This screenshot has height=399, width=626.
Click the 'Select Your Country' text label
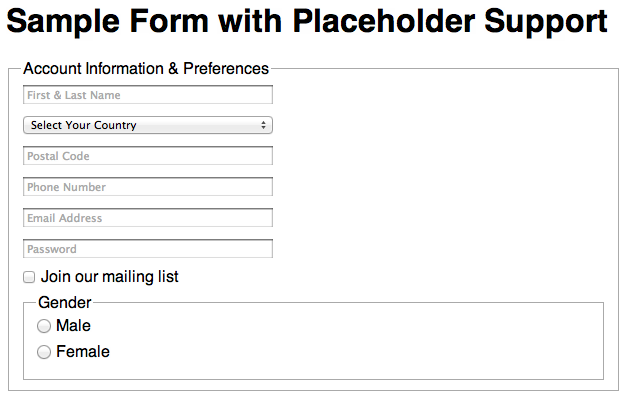click(84, 125)
